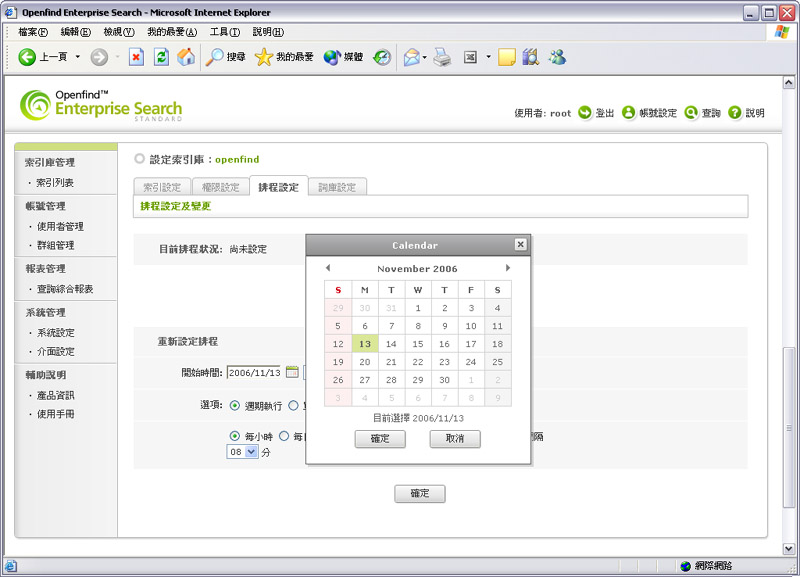The image size is (800, 577).
Task: Select the radio button right of 週期執行
Action: (x=293, y=406)
